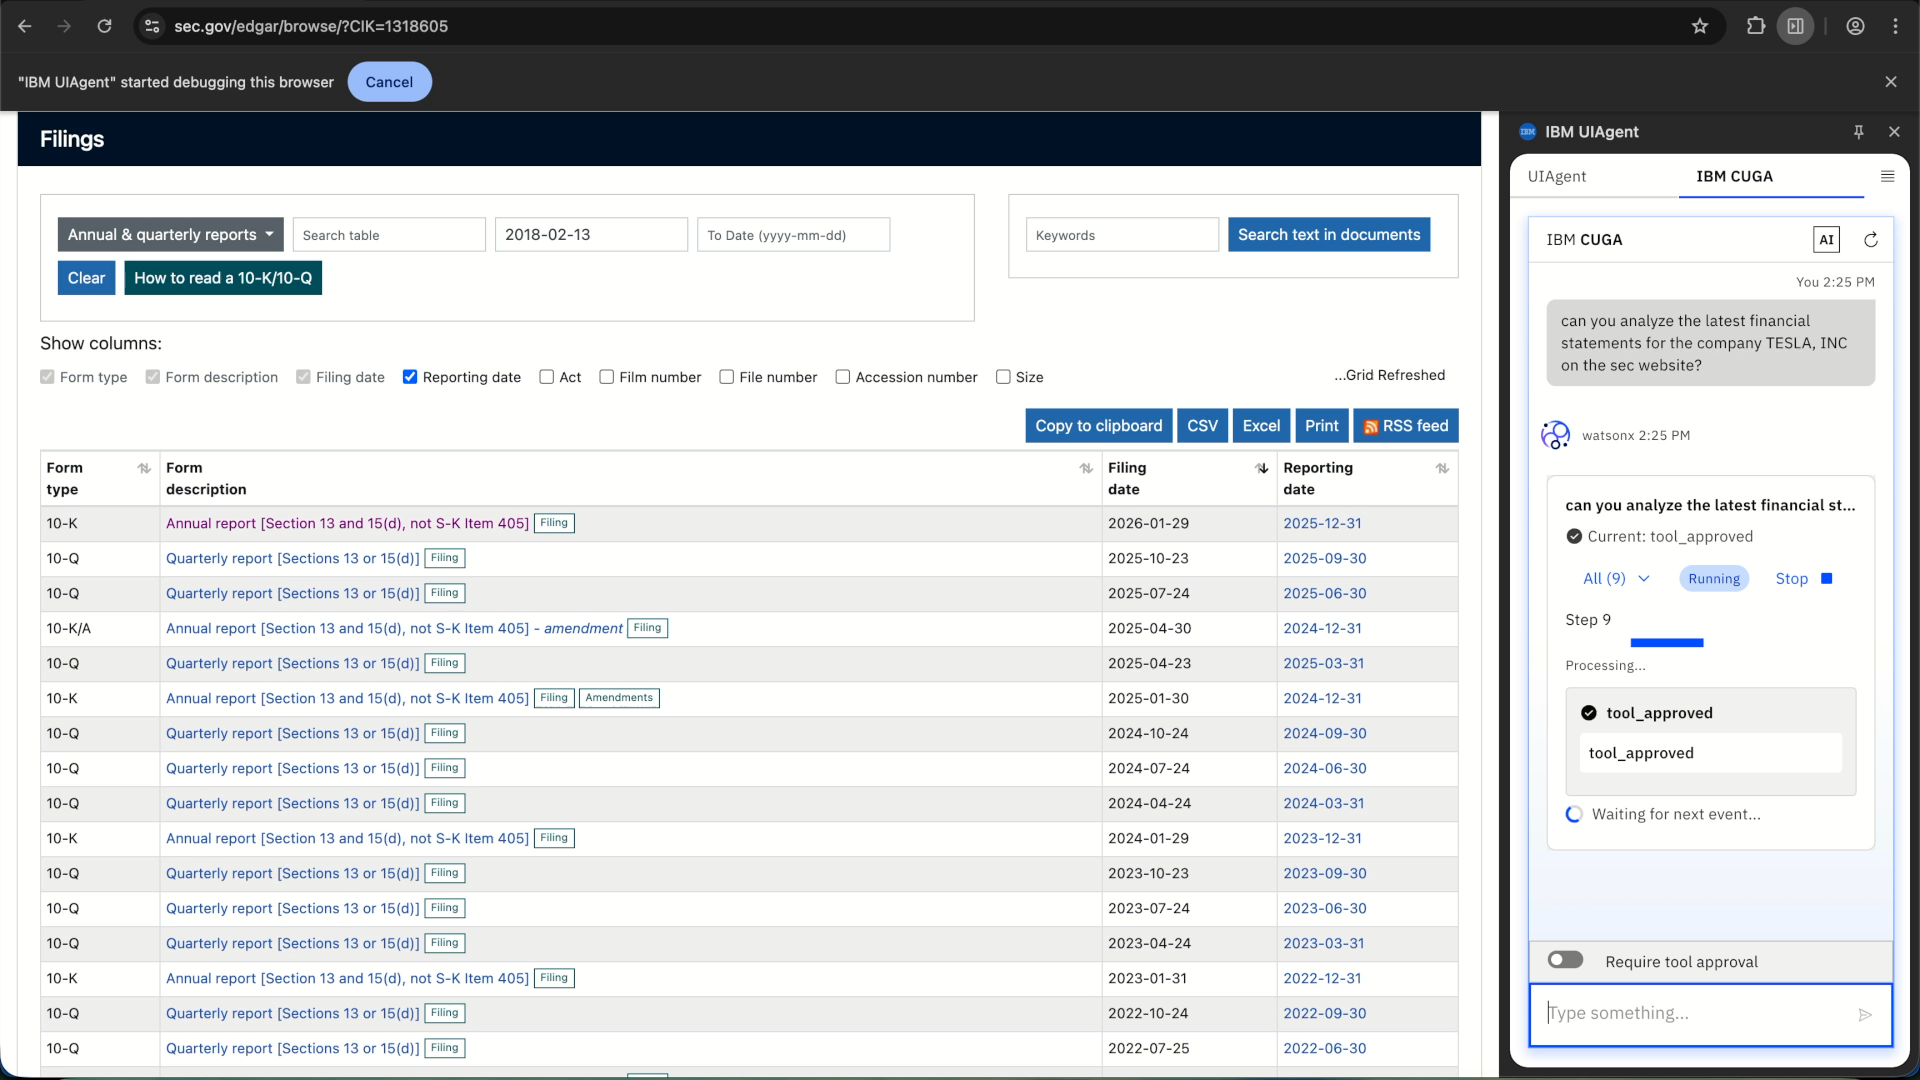This screenshot has height=1080, width=1920.
Task: Click the From Date field showing 2018-02-13
Action: 591,235
